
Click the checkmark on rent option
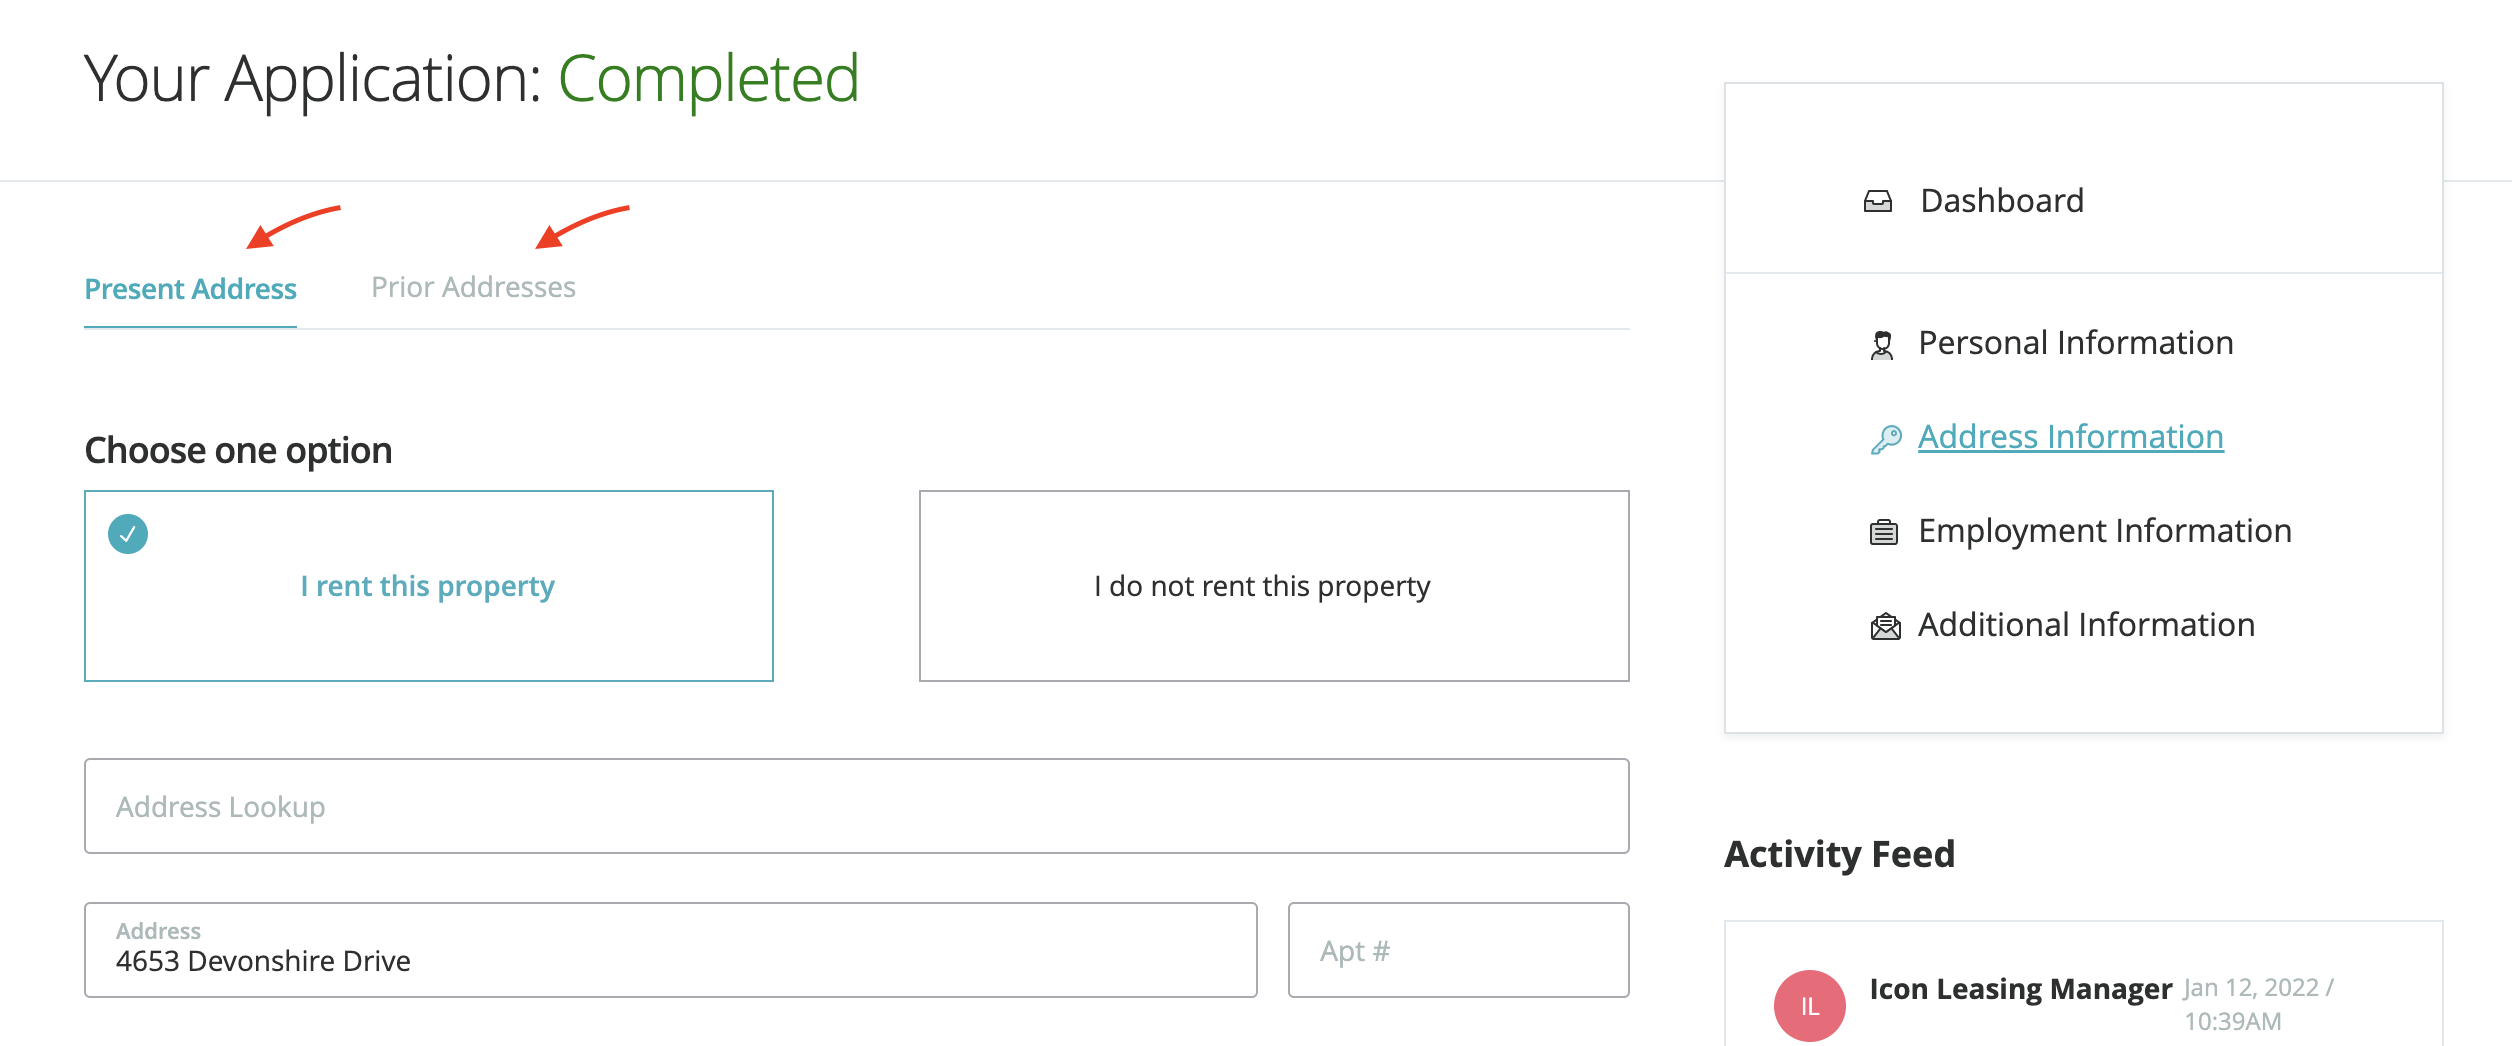click(128, 534)
